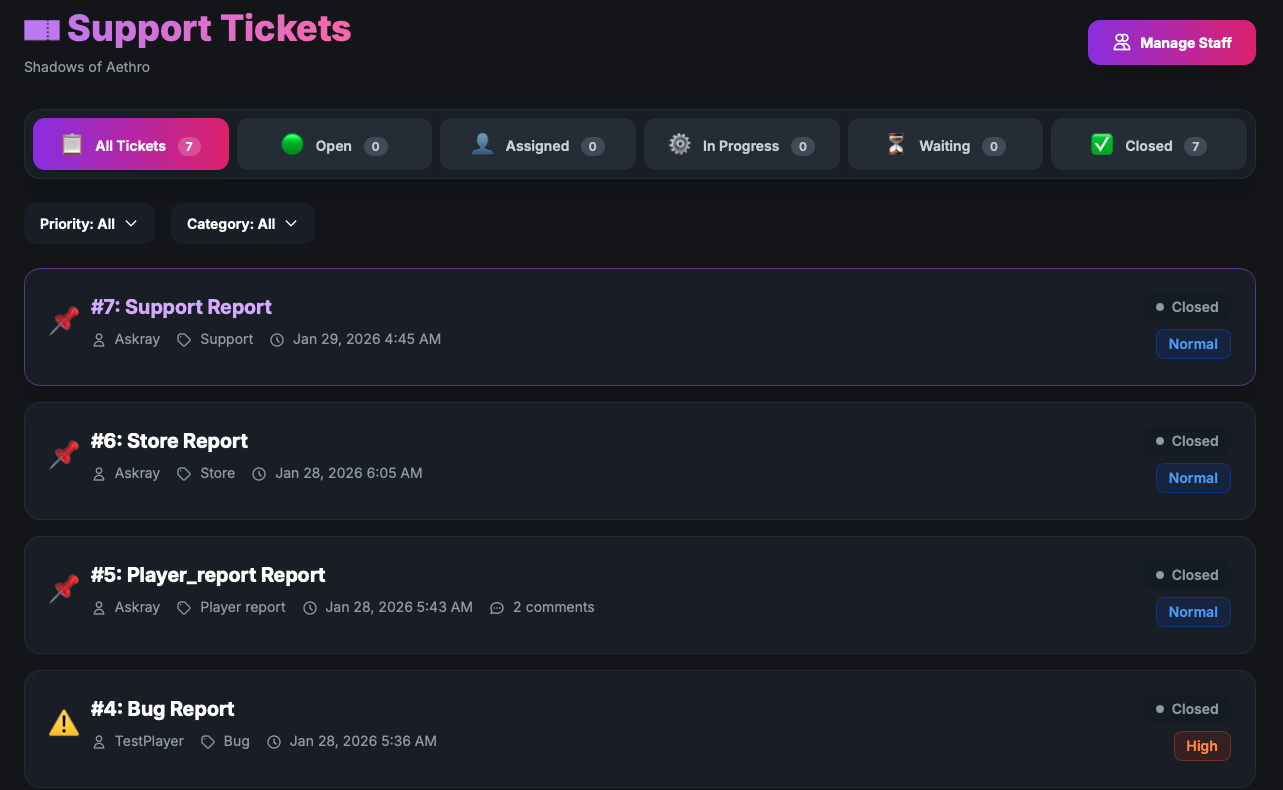Click the warning icon on the Bug Report ticket
The width and height of the screenshot is (1283, 790).
point(63,722)
